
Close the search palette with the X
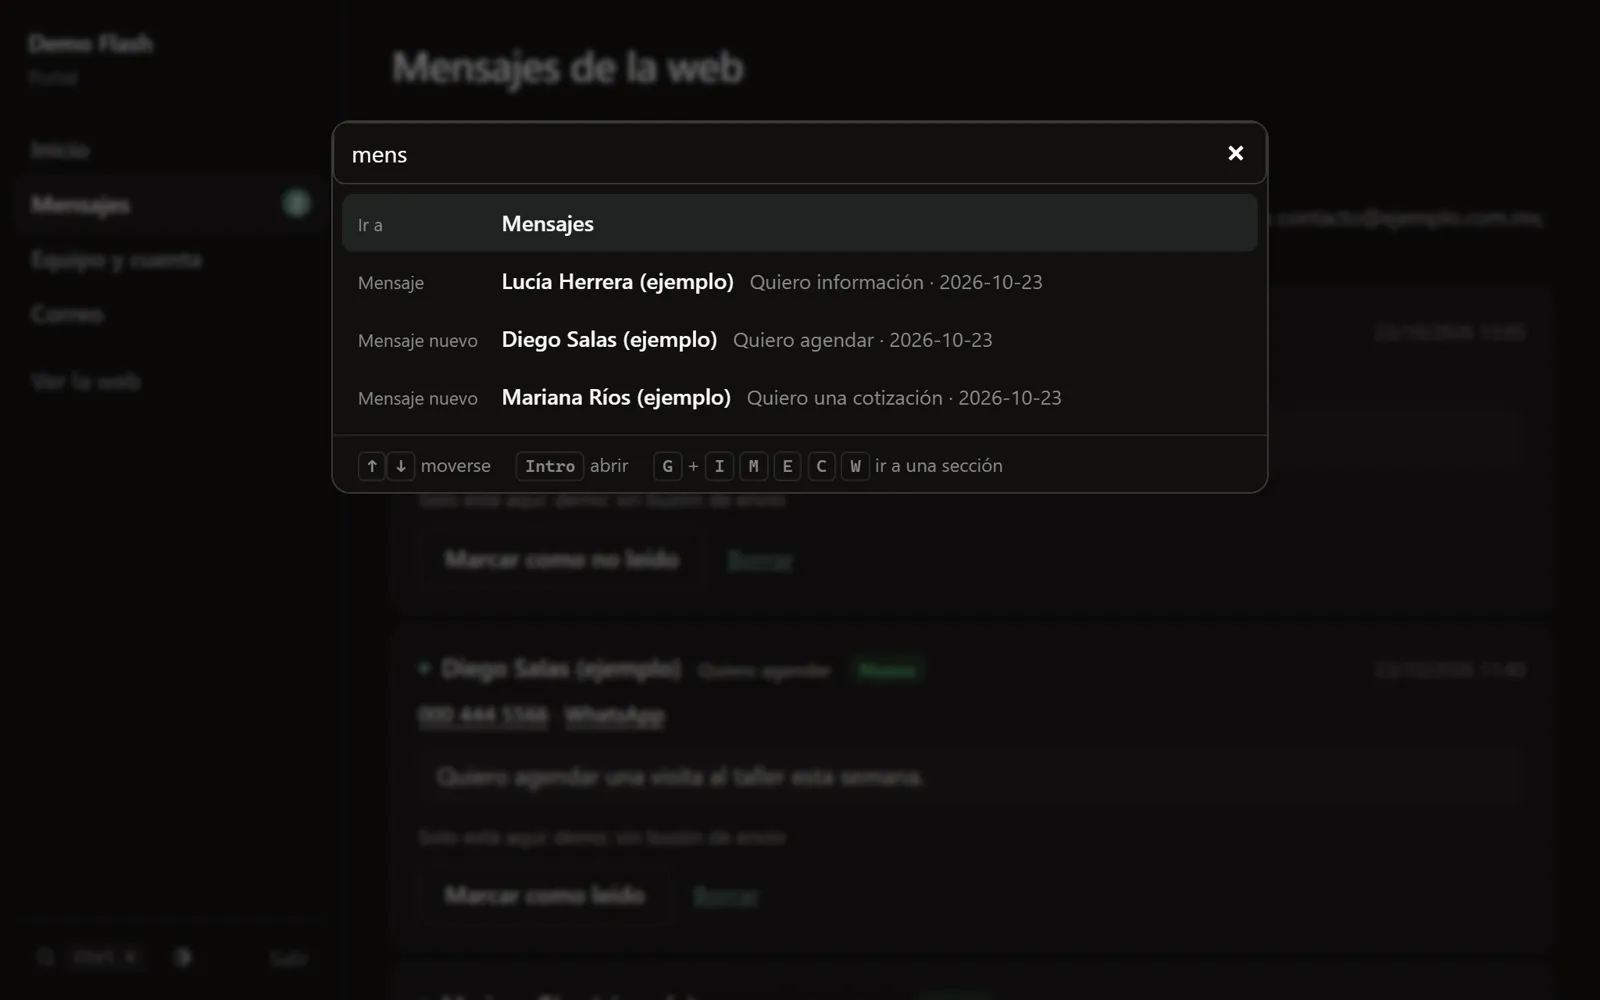(1235, 153)
